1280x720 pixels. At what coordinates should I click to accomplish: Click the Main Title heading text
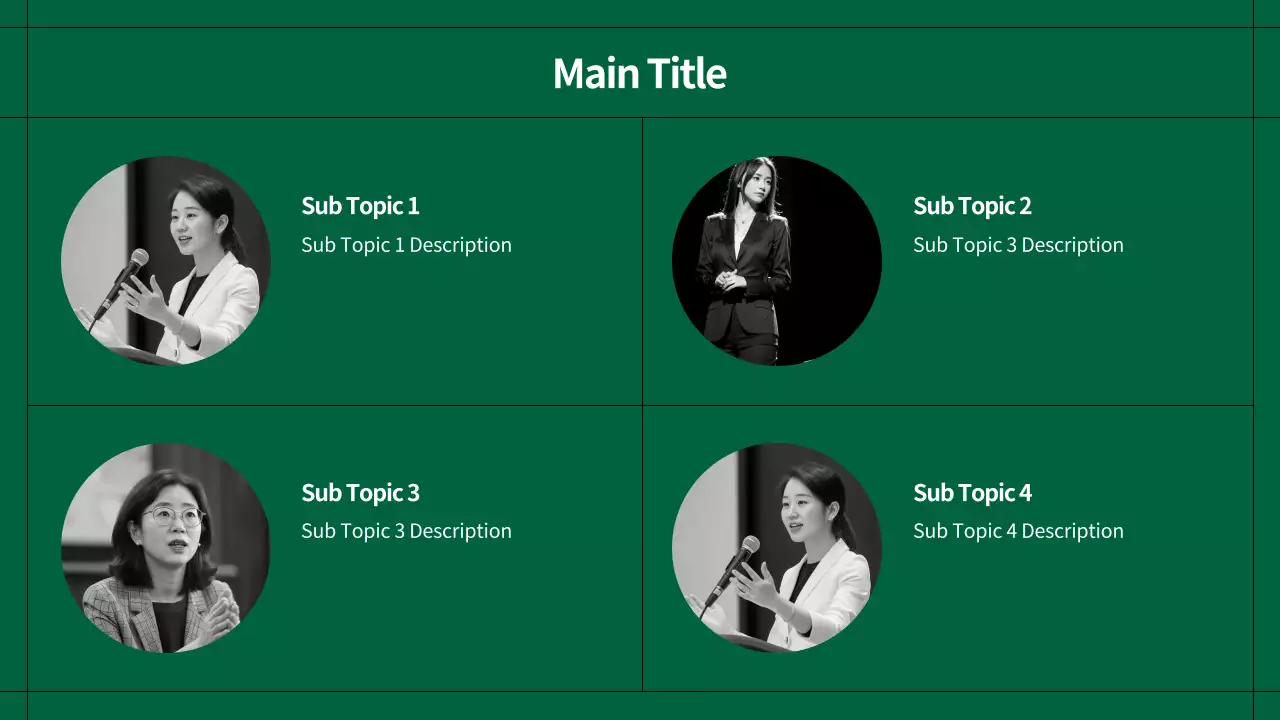(x=639, y=74)
